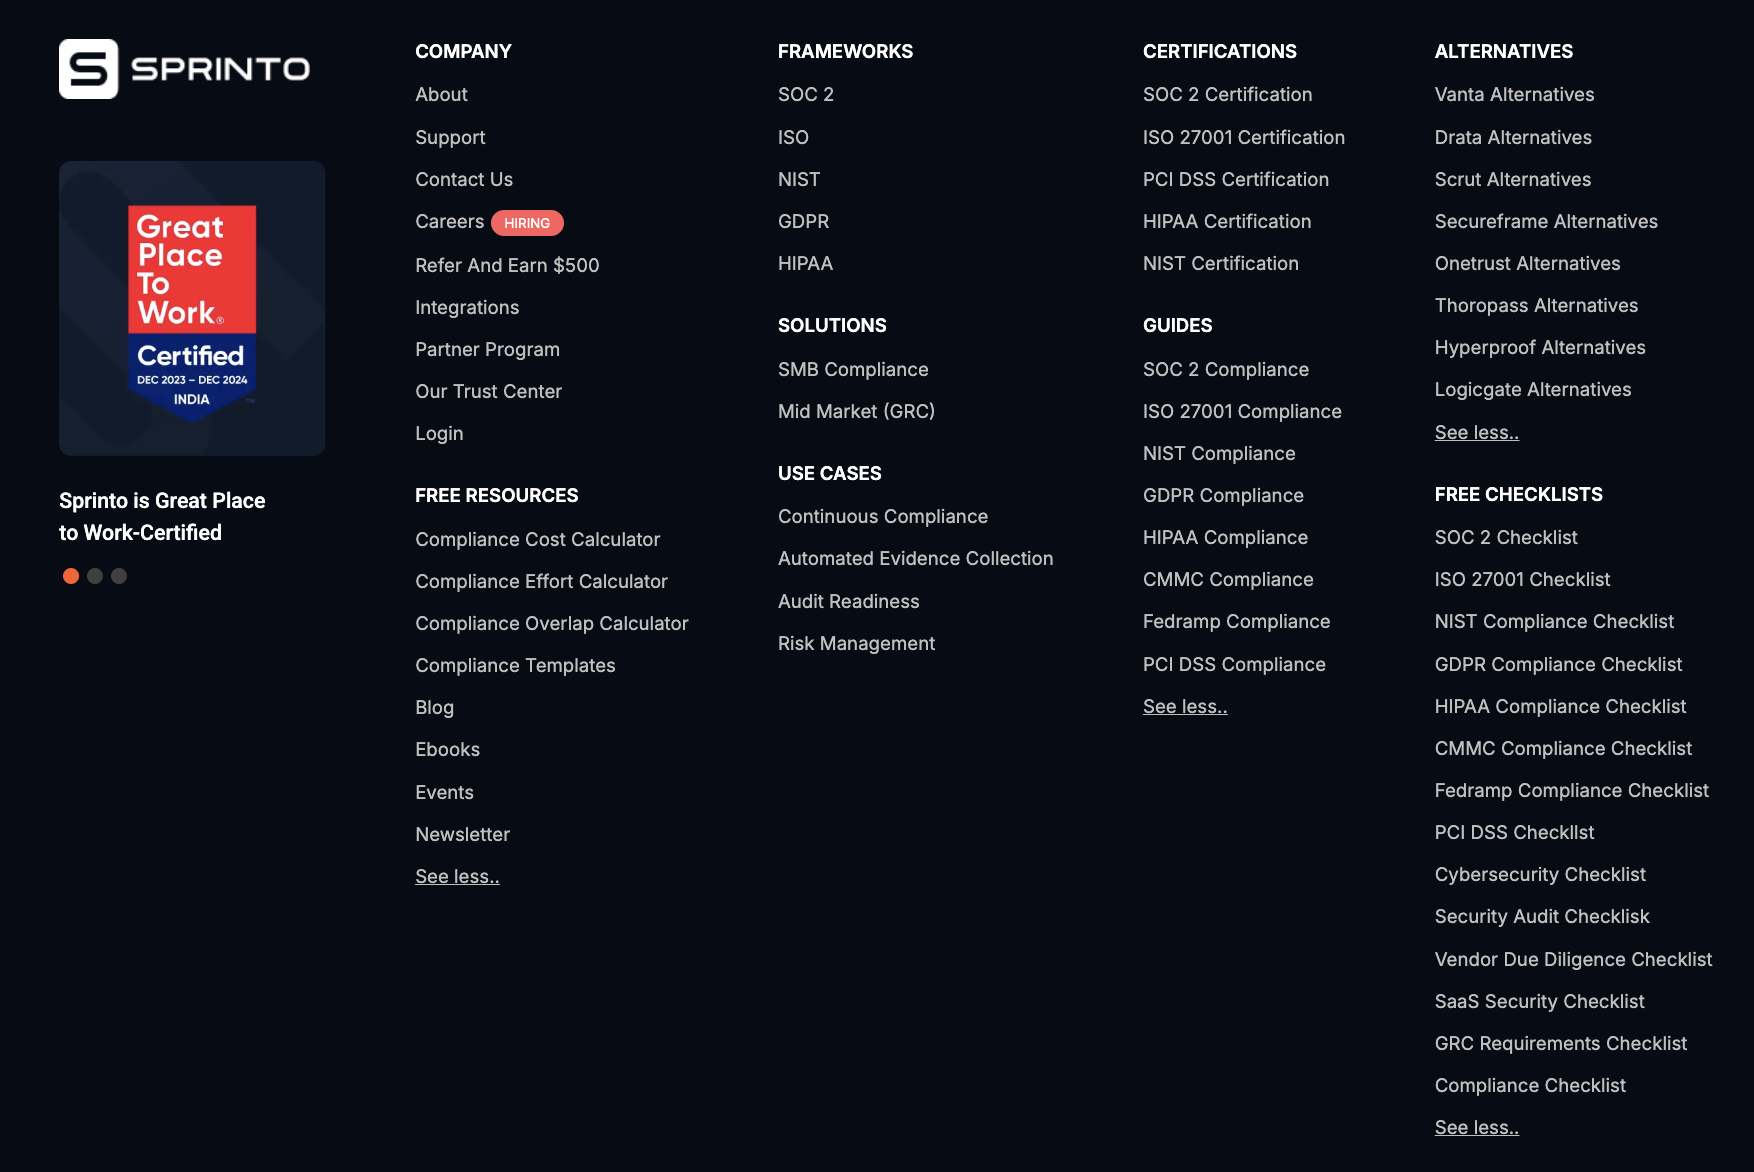Collapse the Guides list with See less
The image size is (1754, 1172).
[1185, 706]
